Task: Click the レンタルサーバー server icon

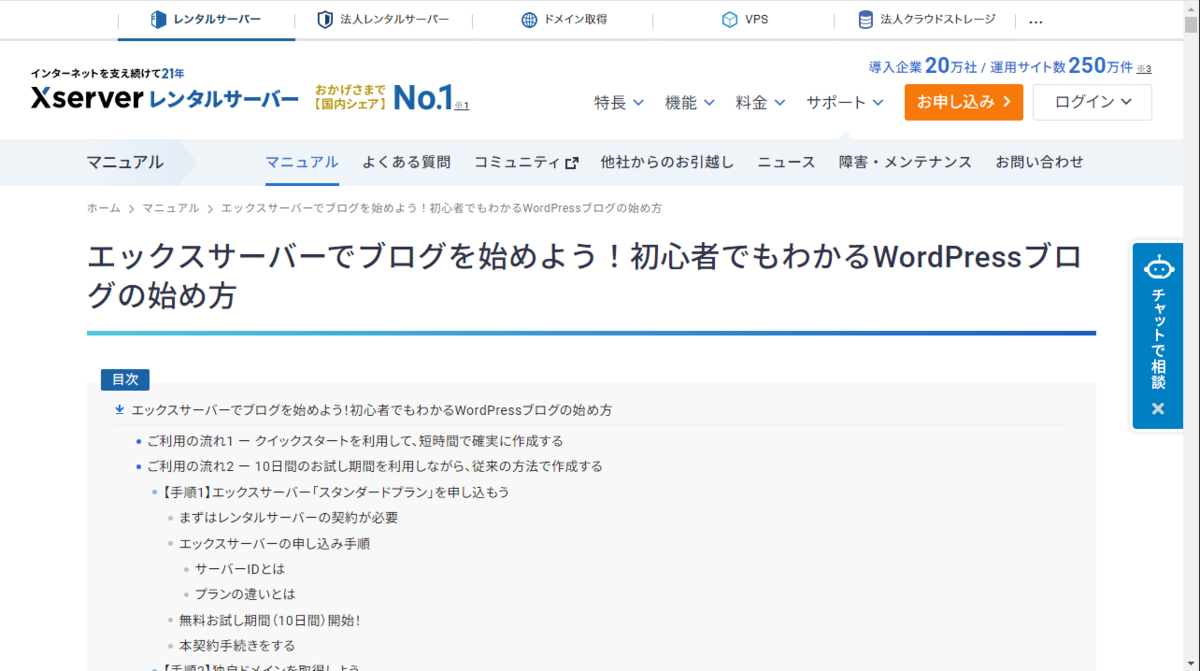Action: [x=158, y=19]
